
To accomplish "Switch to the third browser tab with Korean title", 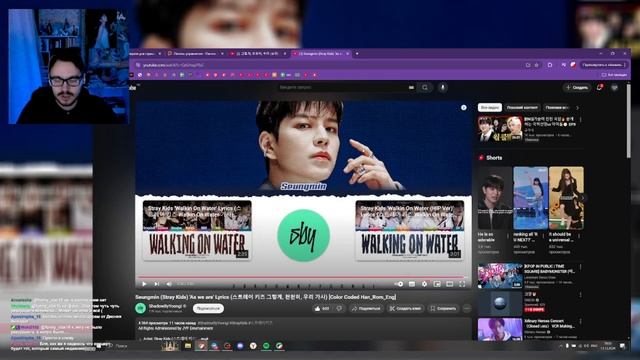I will click(257, 53).
